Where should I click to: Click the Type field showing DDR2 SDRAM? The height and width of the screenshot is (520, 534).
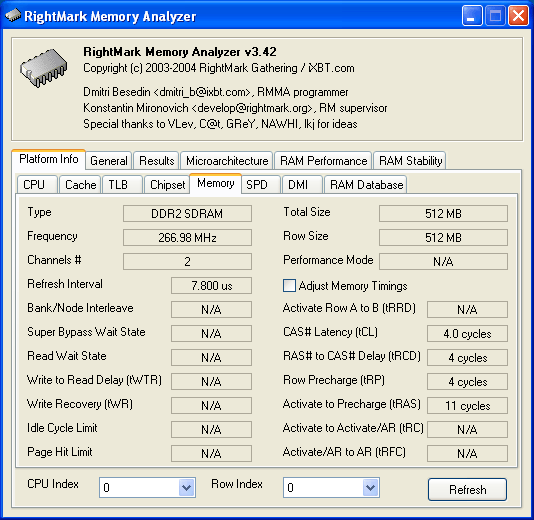click(187, 214)
